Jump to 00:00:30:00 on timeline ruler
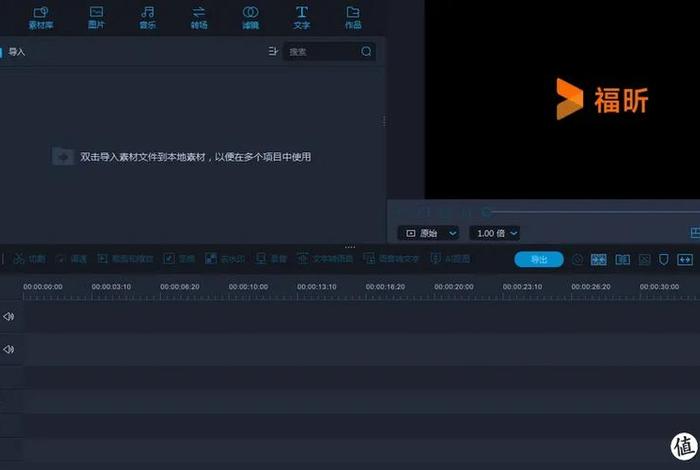The width and height of the screenshot is (700, 470). [659, 287]
